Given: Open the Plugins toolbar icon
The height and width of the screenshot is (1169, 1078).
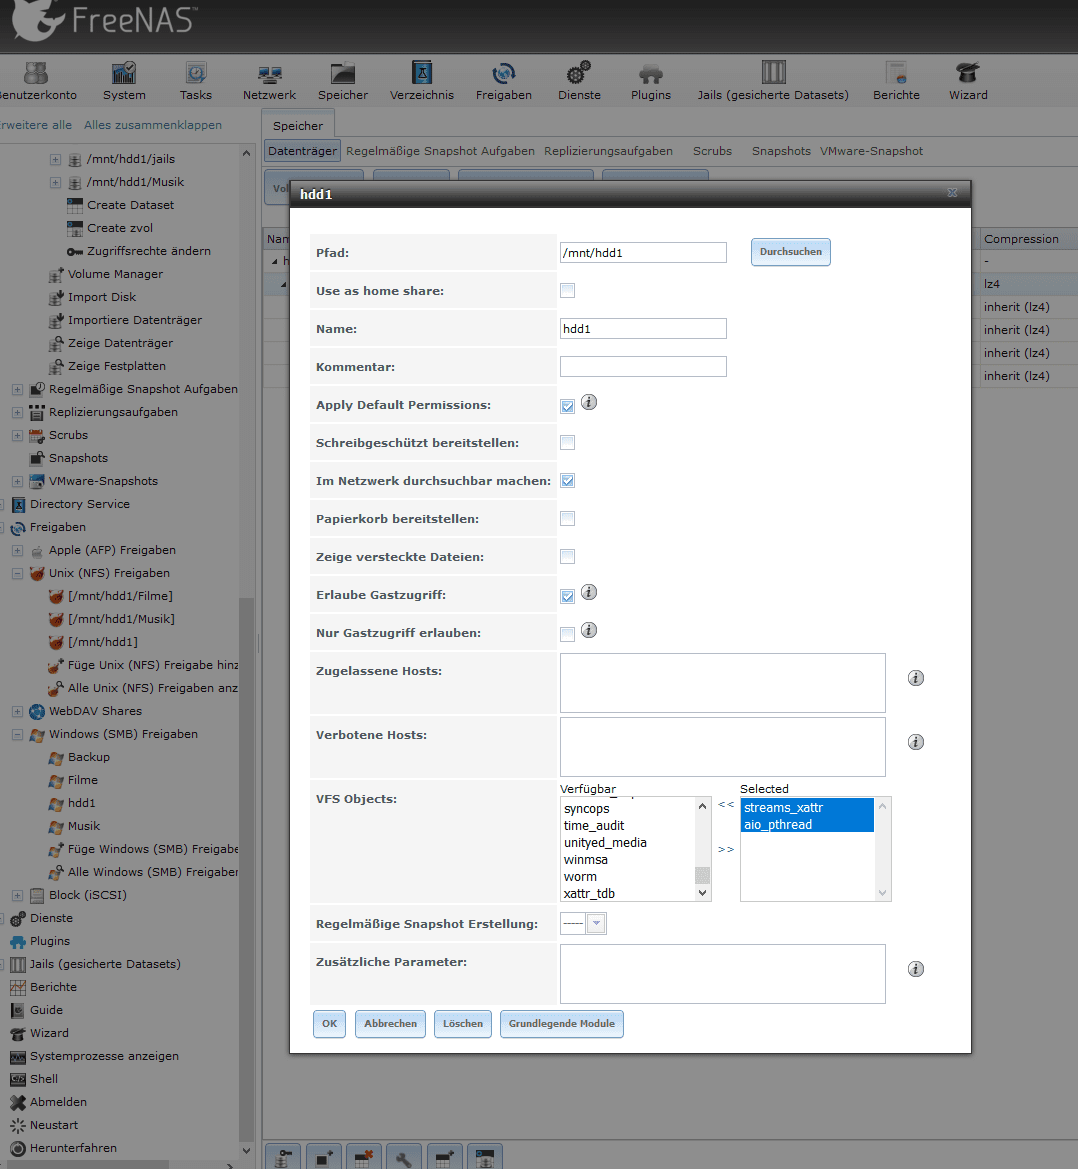Looking at the screenshot, I should pos(651,81).
